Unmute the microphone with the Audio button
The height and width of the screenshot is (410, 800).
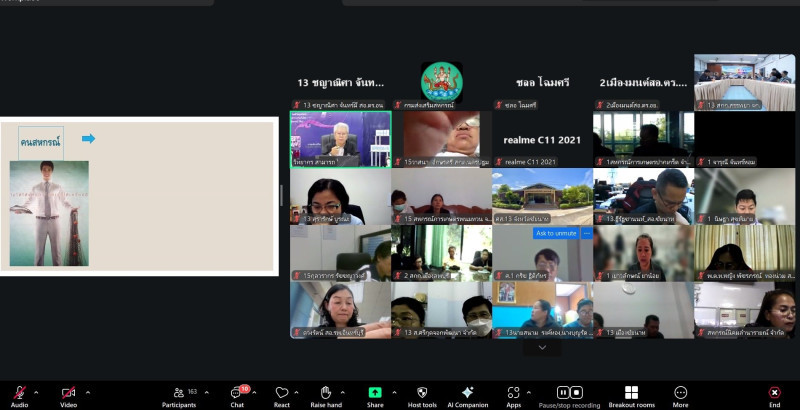(x=19, y=393)
